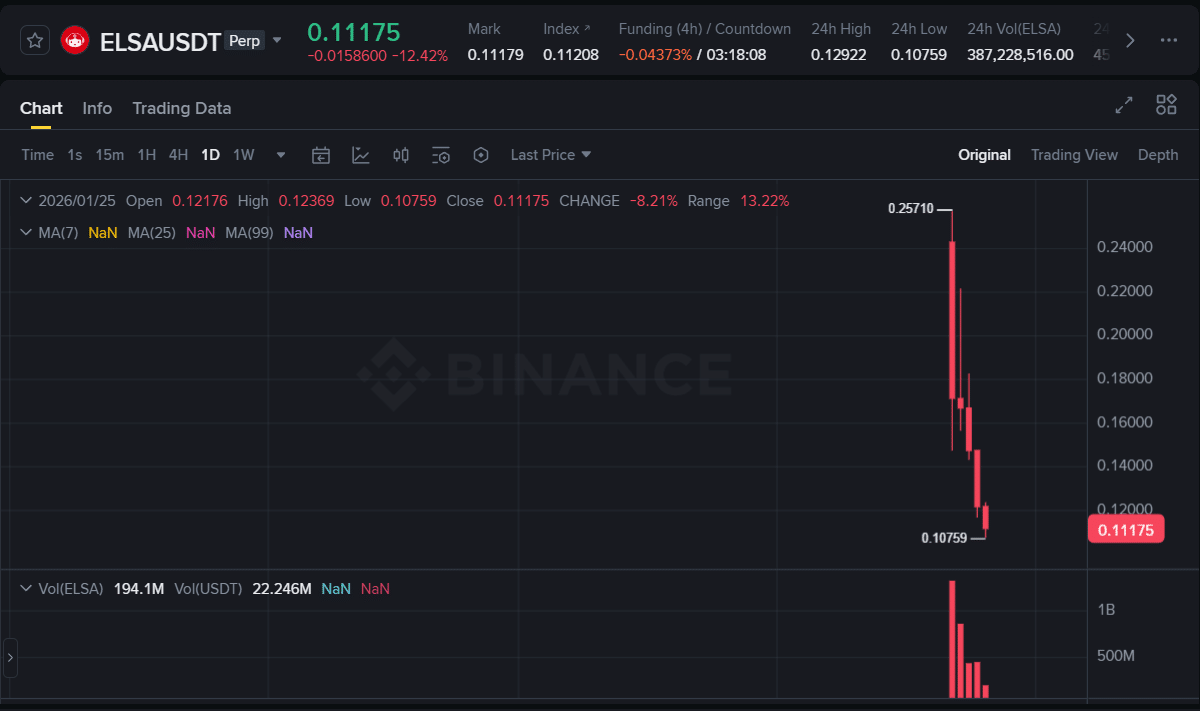
Task: Open the Info tab
Action: (x=97, y=108)
